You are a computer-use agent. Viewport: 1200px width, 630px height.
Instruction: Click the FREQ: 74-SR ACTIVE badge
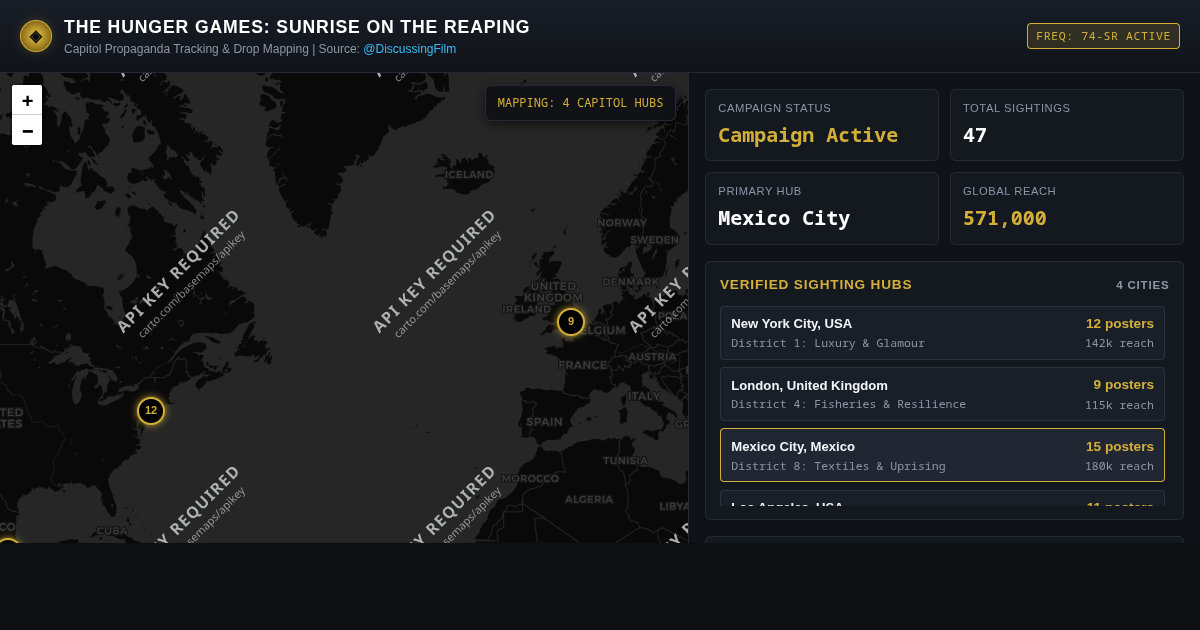1103,36
